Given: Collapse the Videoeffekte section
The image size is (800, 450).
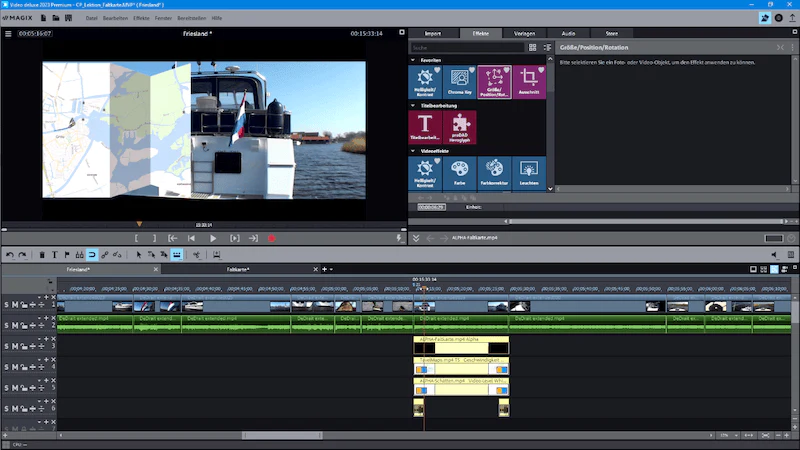Looking at the screenshot, I should [x=413, y=151].
